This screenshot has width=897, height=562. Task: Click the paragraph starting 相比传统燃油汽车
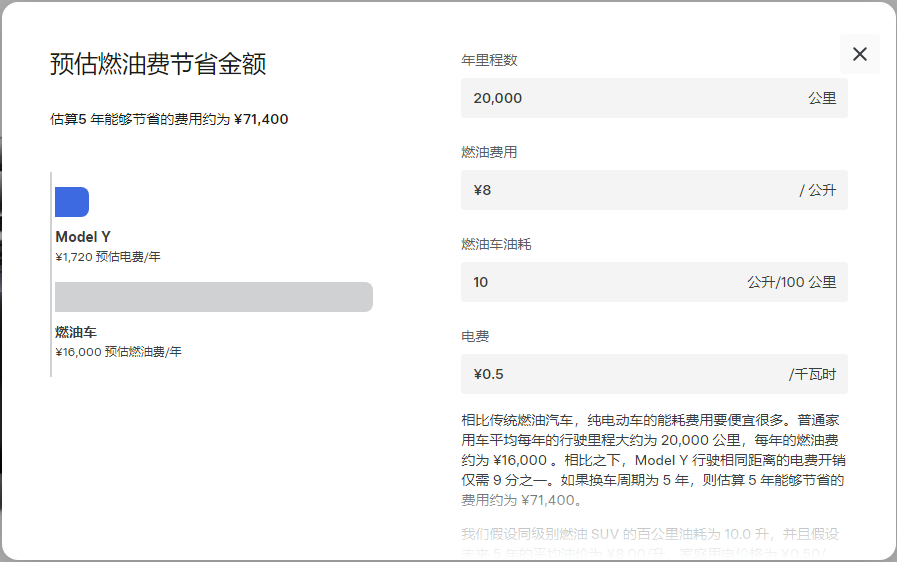(x=653, y=460)
